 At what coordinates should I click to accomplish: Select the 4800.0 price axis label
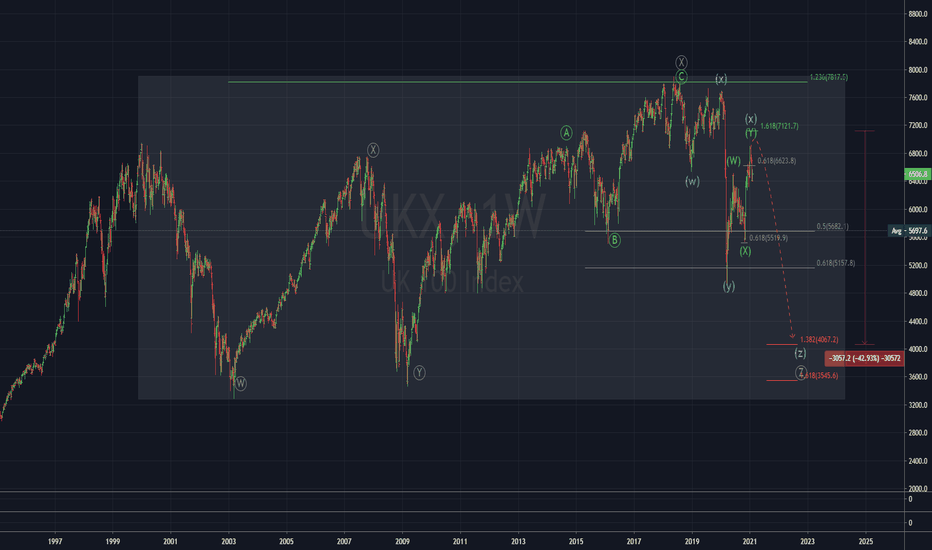(x=918, y=293)
